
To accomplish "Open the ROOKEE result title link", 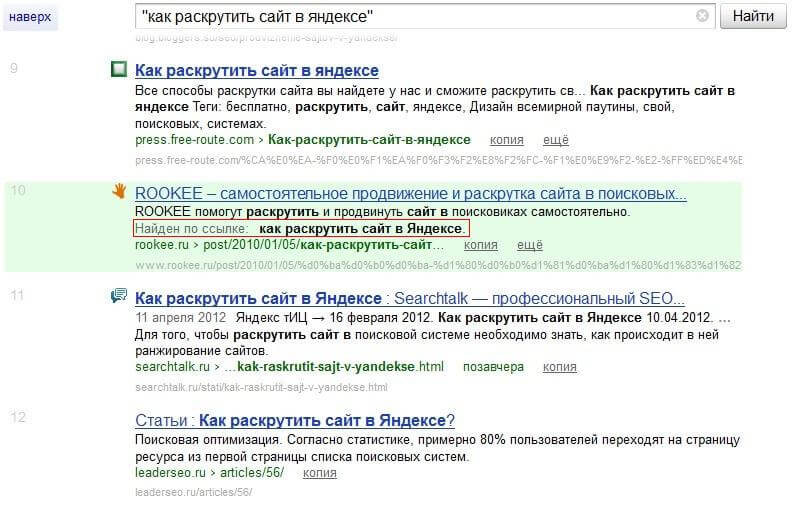I will pyautogui.click(x=410, y=193).
